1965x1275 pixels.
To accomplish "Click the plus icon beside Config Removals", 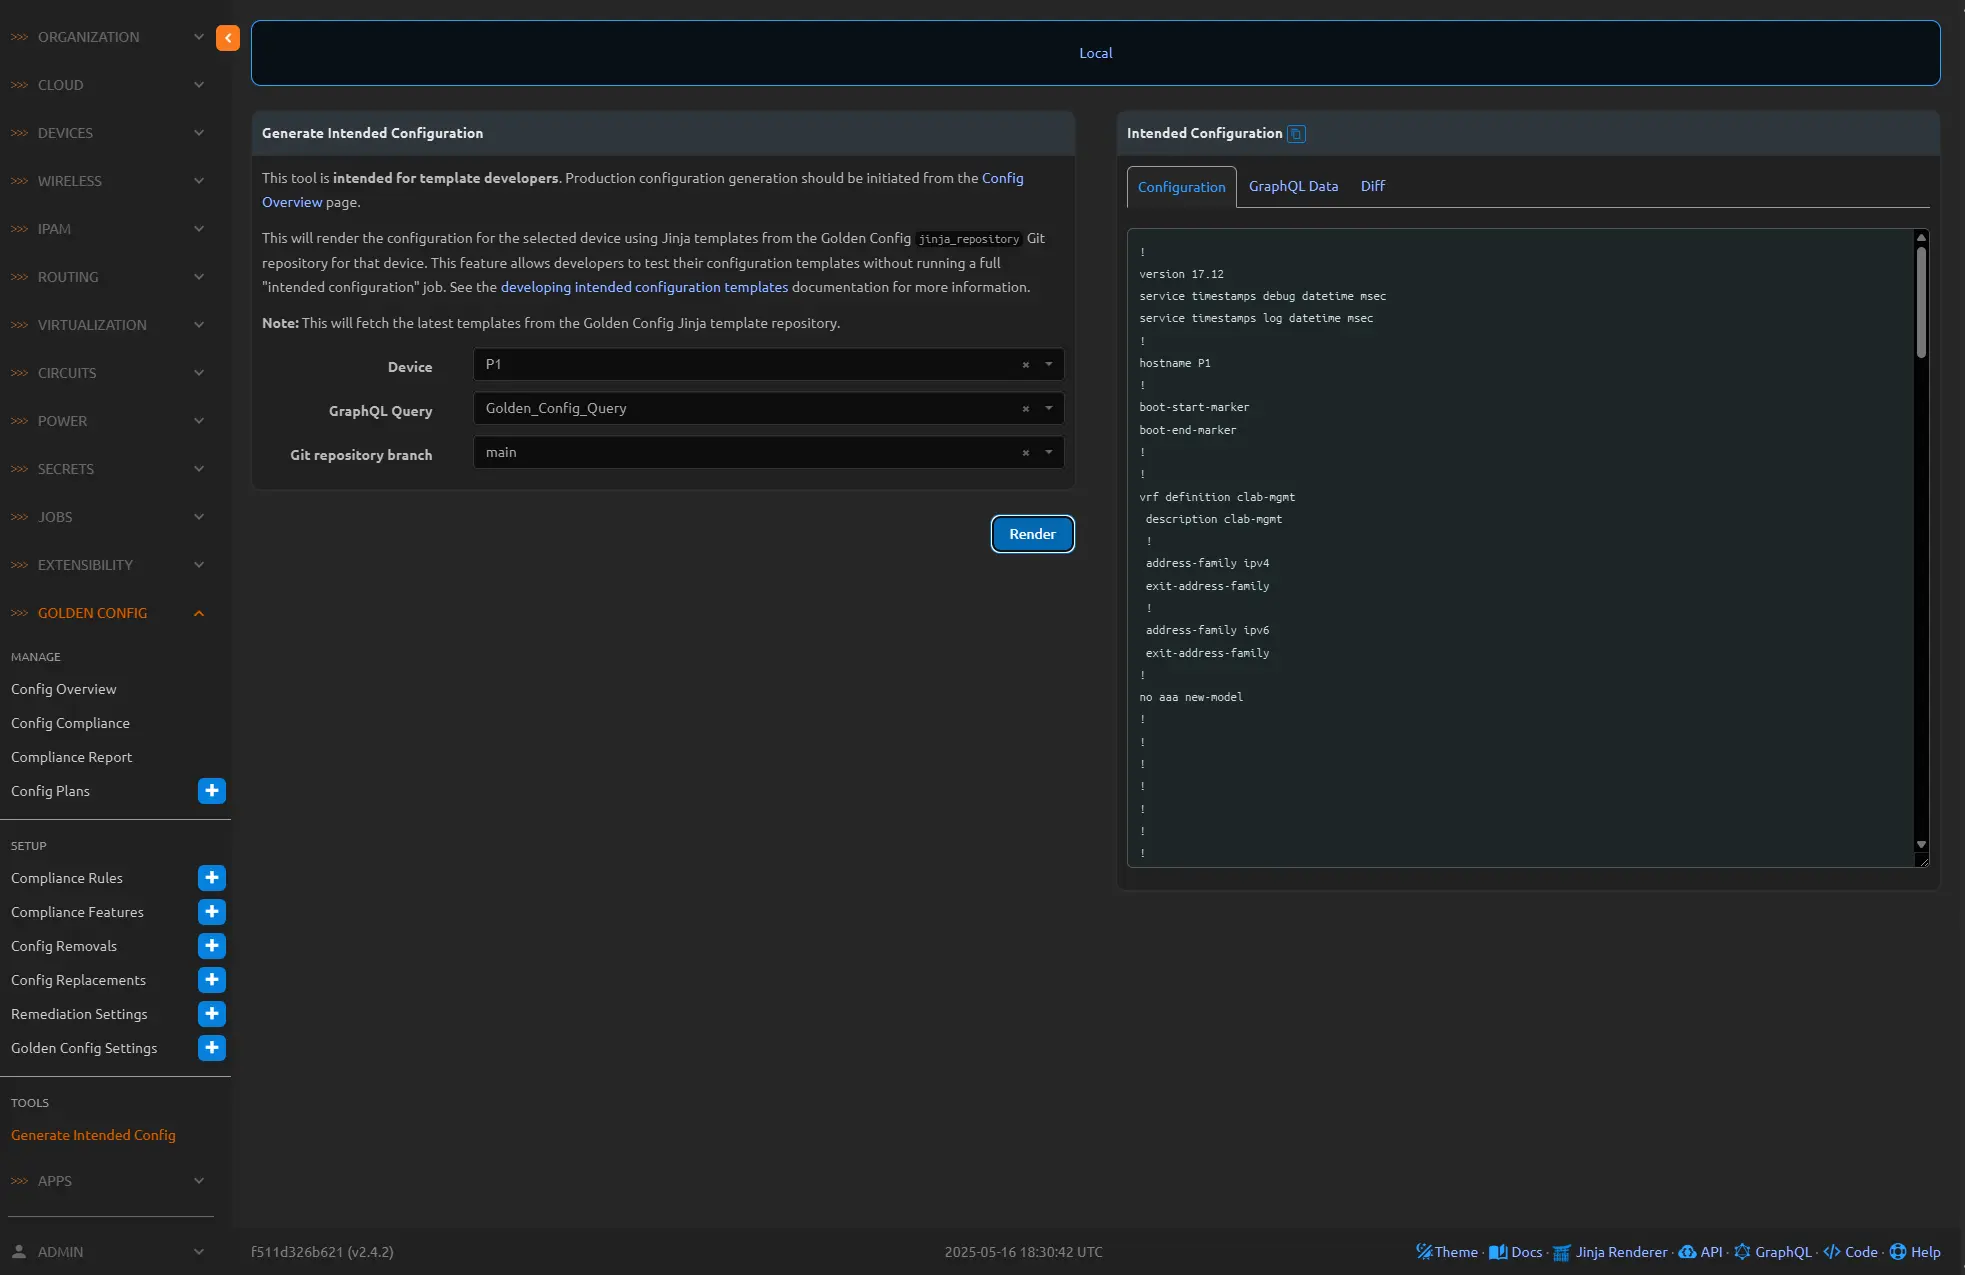I will coord(212,946).
